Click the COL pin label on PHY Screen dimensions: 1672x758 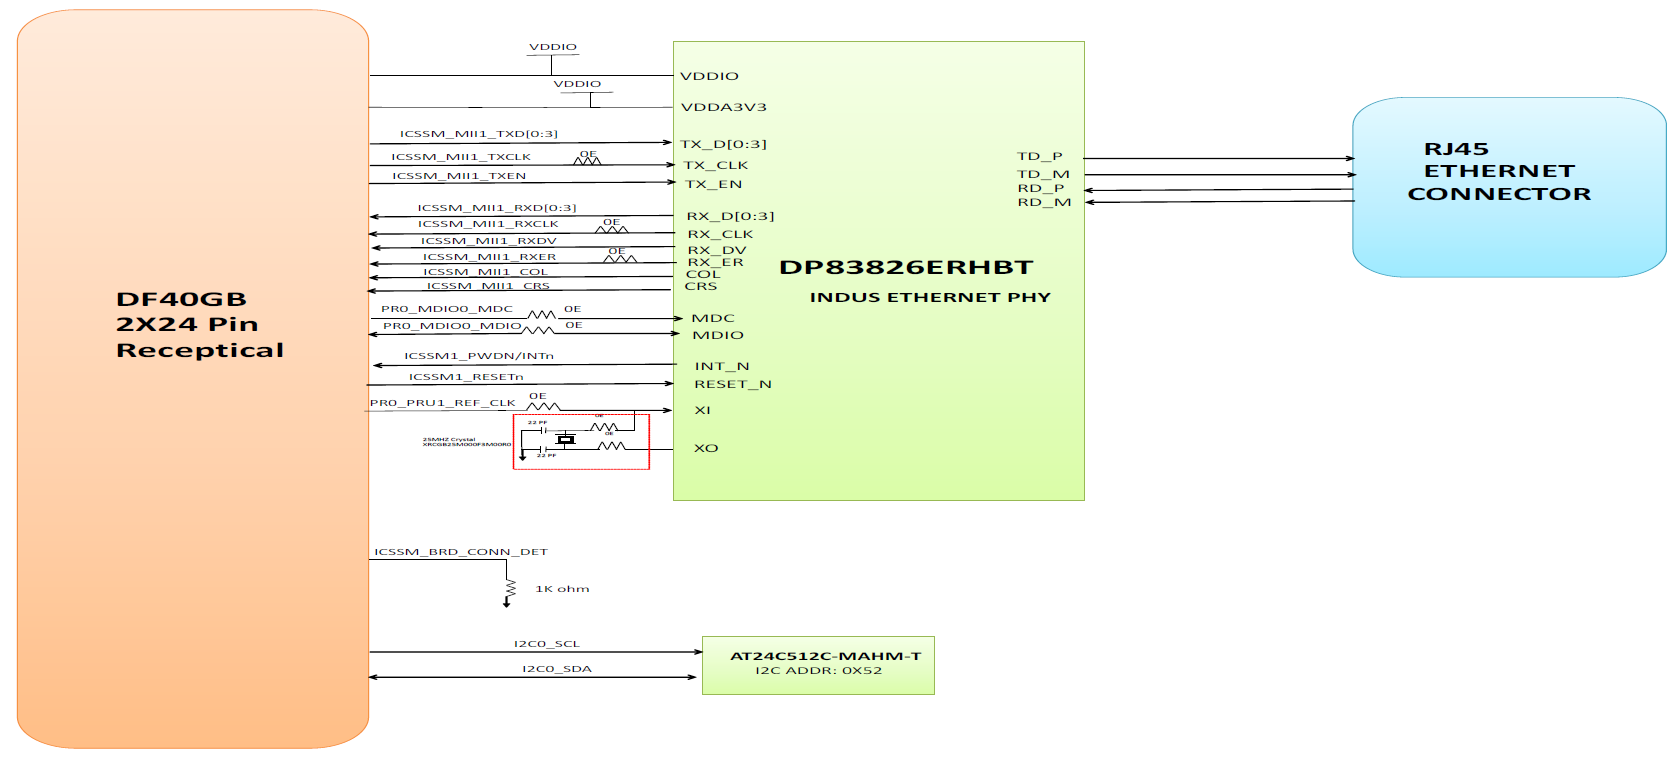coord(703,274)
